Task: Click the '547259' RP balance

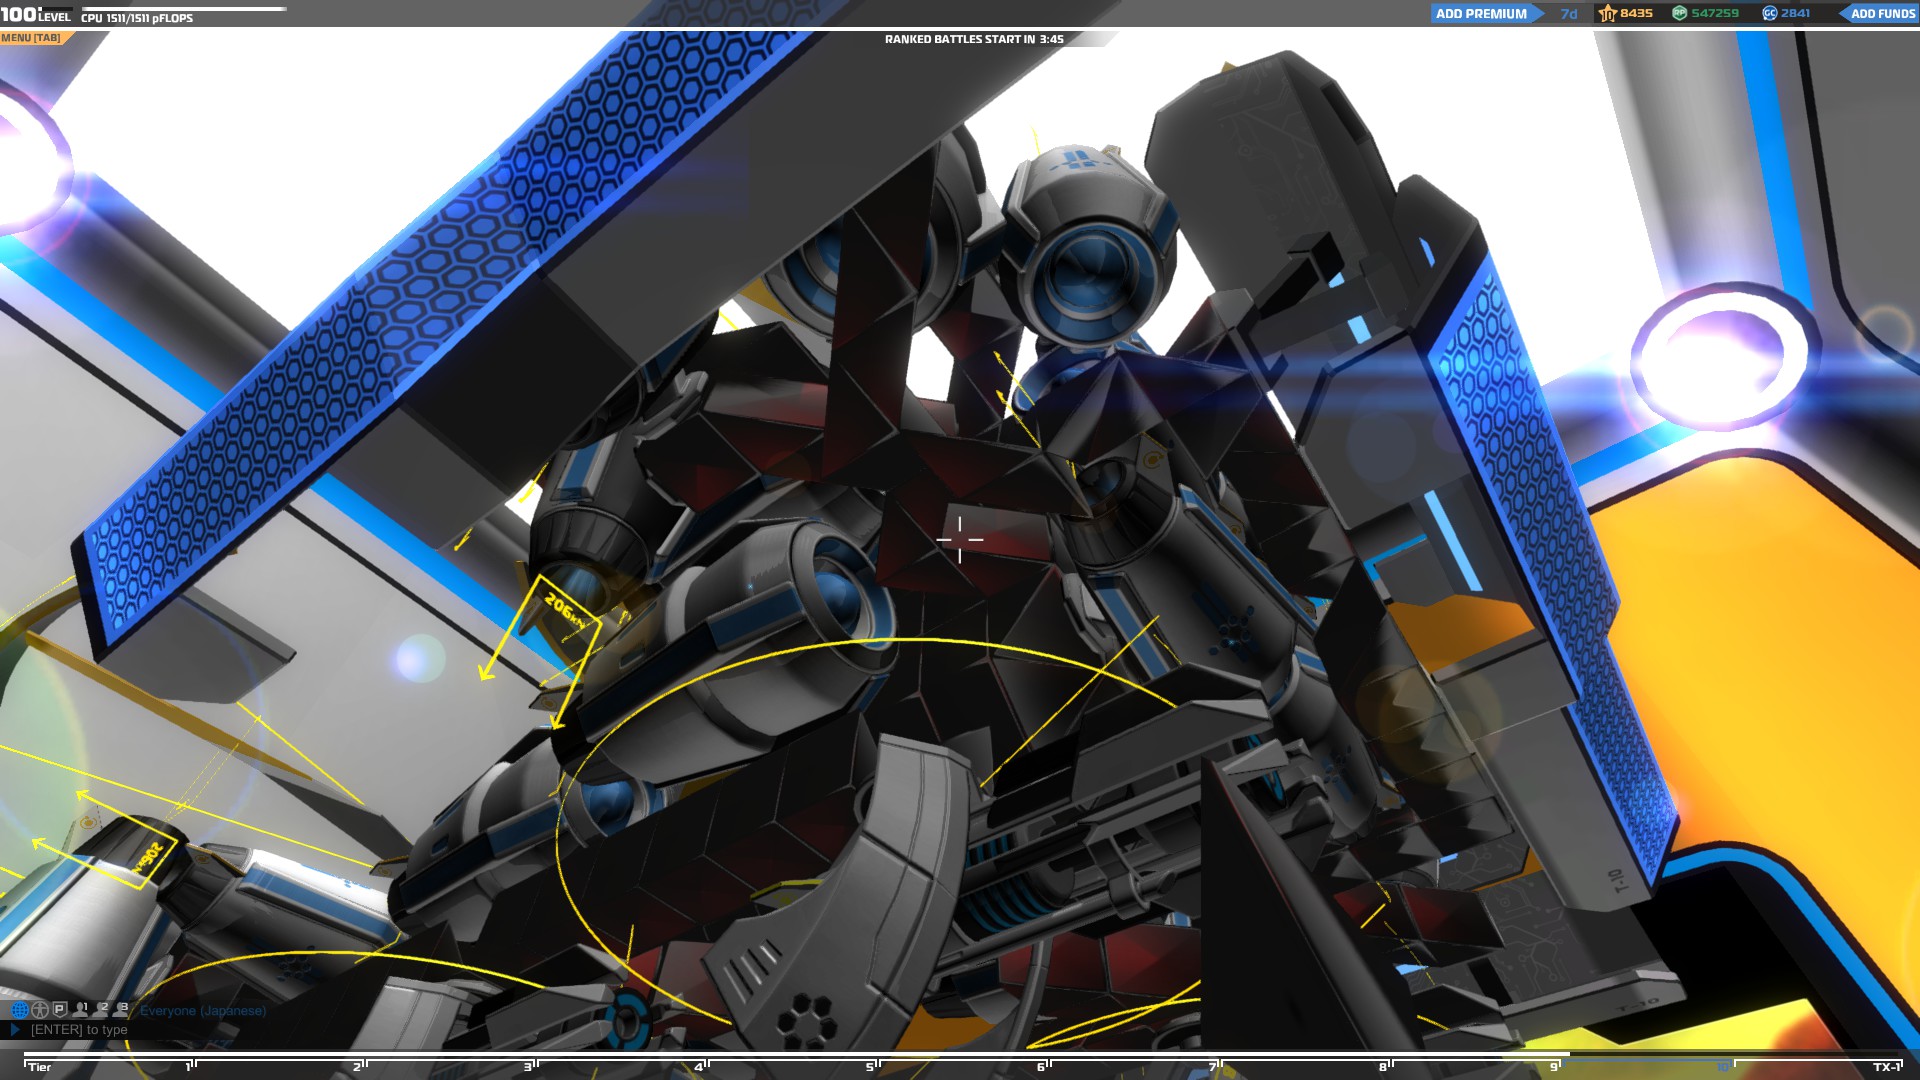Action: coord(1715,13)
